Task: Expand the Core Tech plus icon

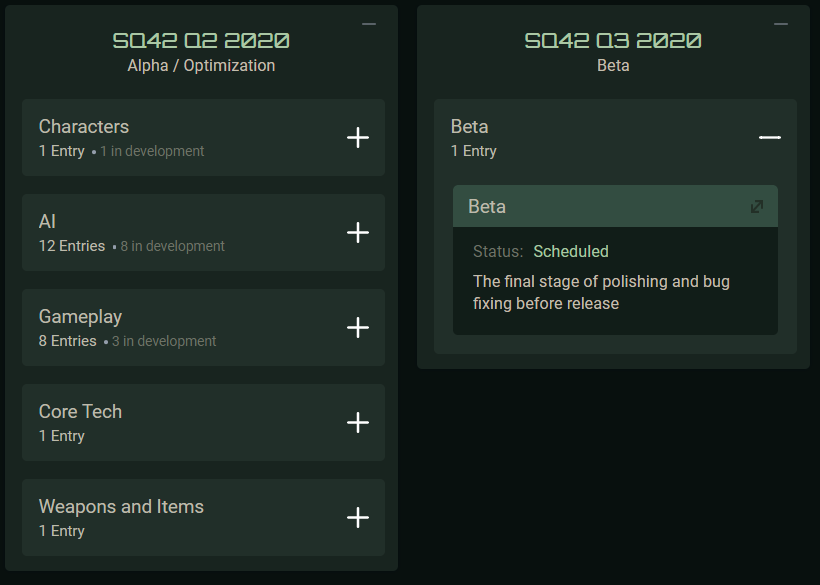Action: click(x=358, y=423)
